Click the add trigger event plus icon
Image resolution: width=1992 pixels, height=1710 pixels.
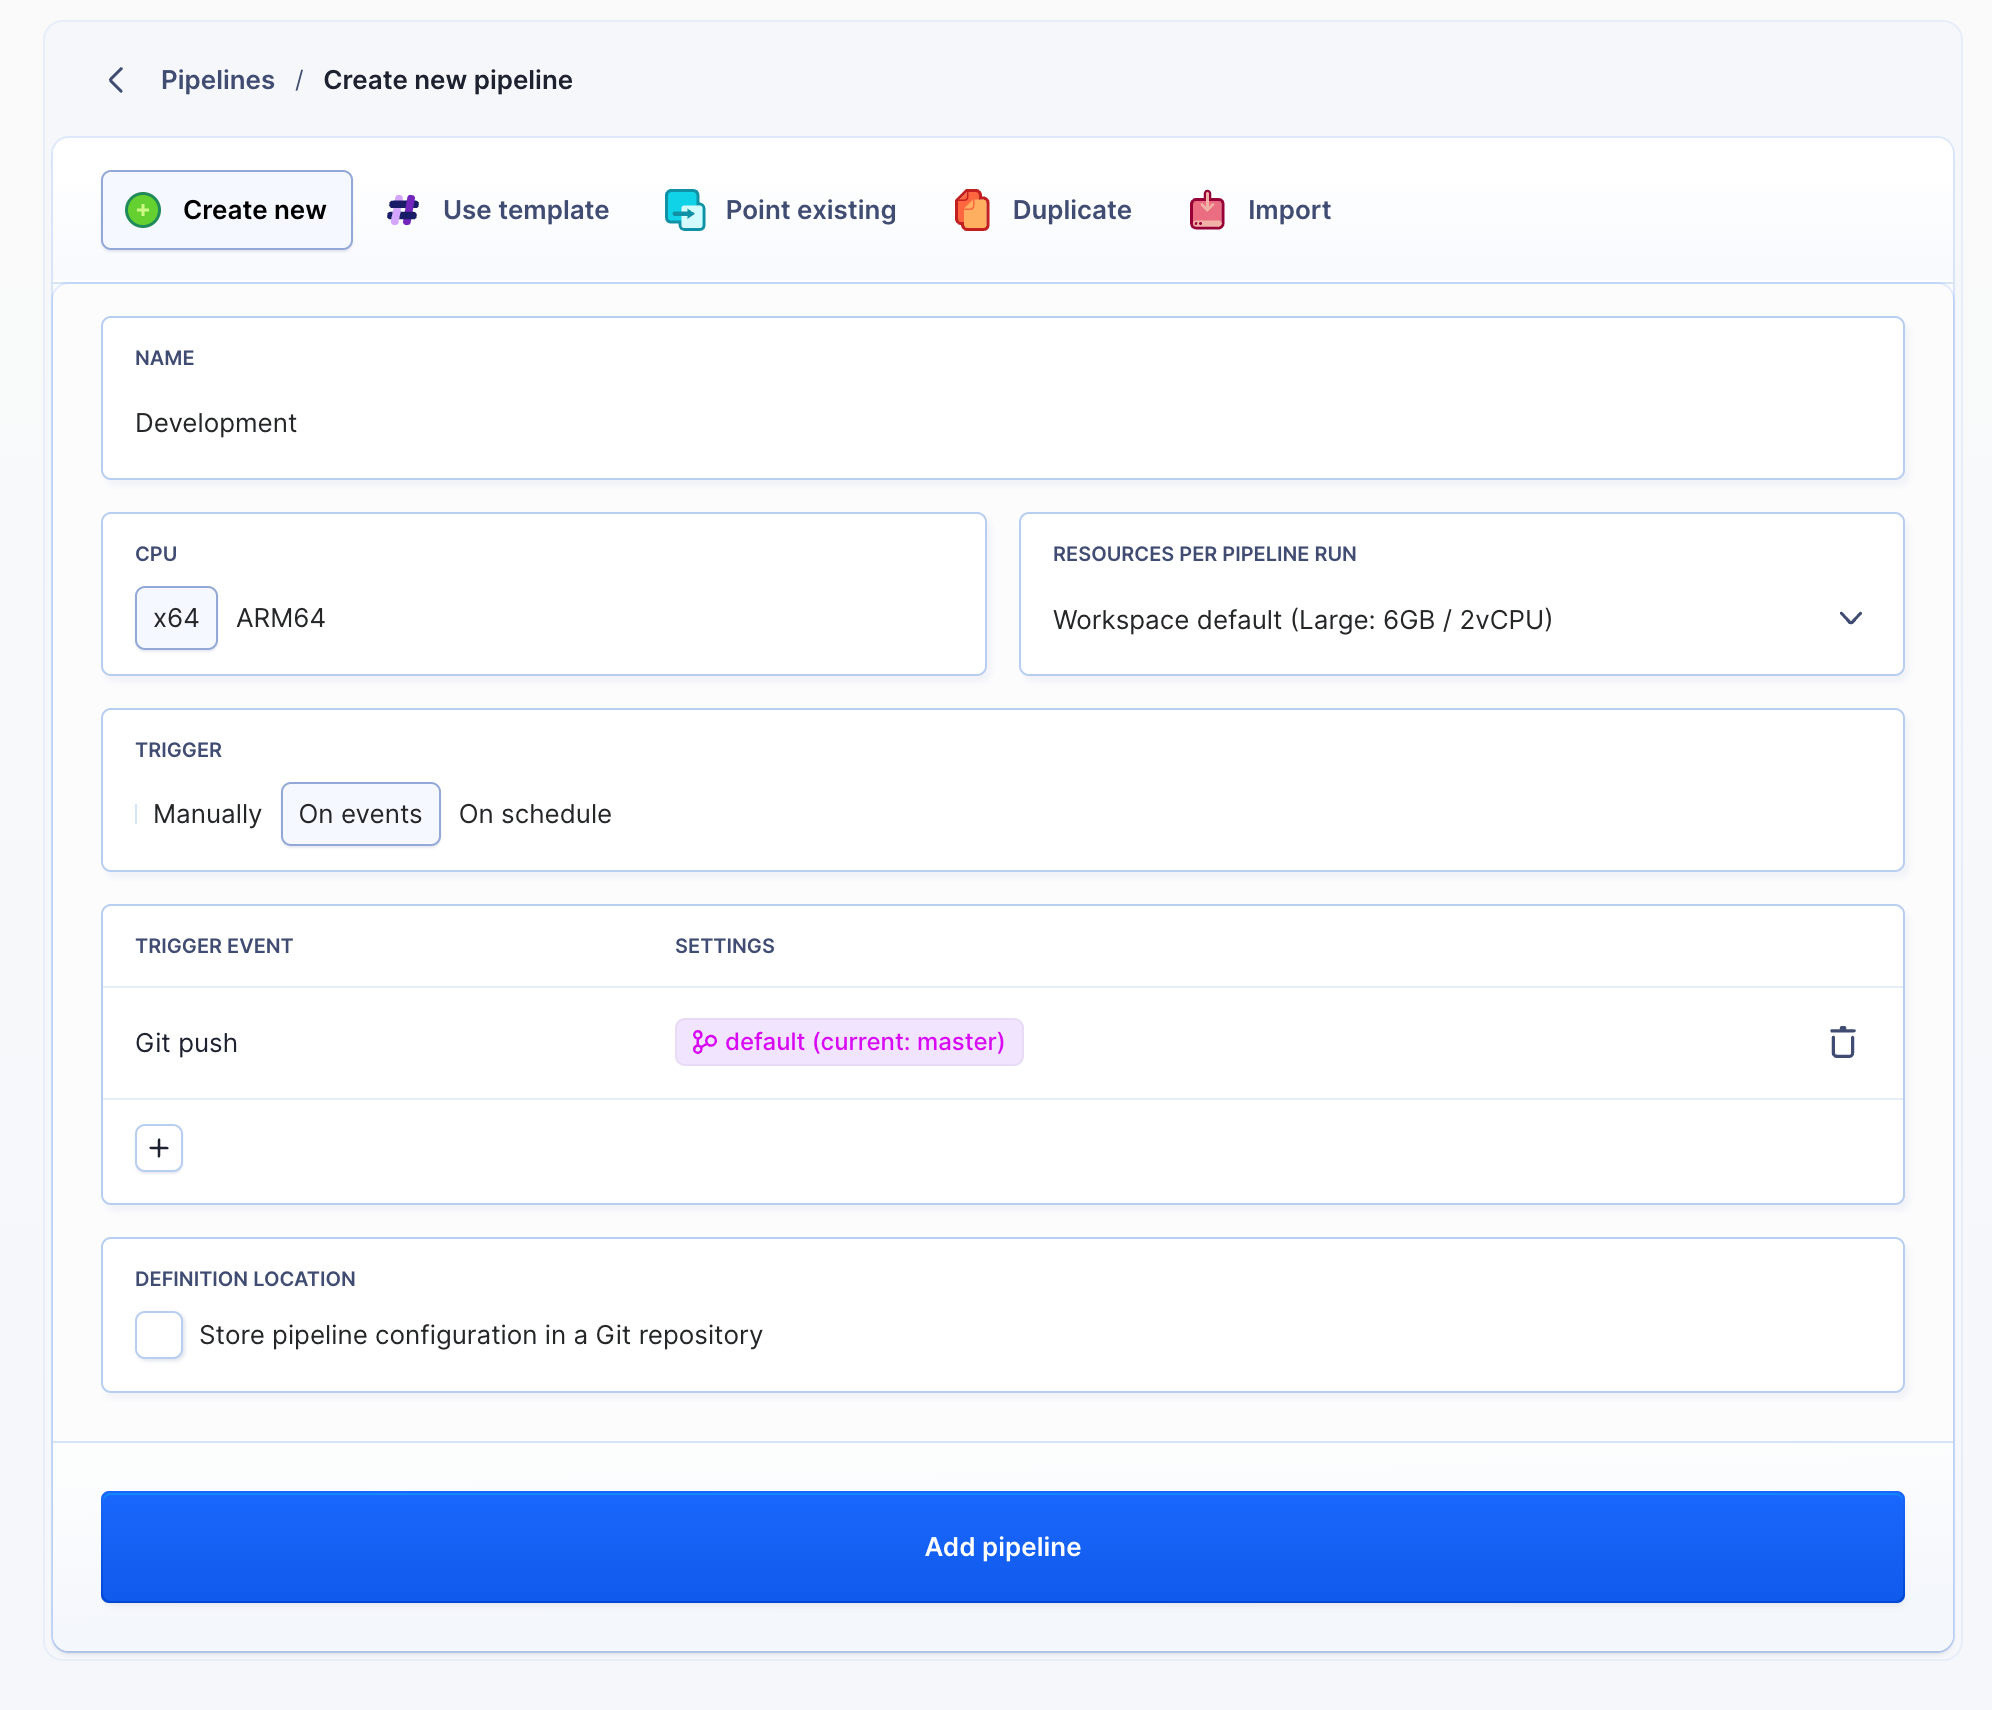pyautogui.click(x=159, y=1148)
